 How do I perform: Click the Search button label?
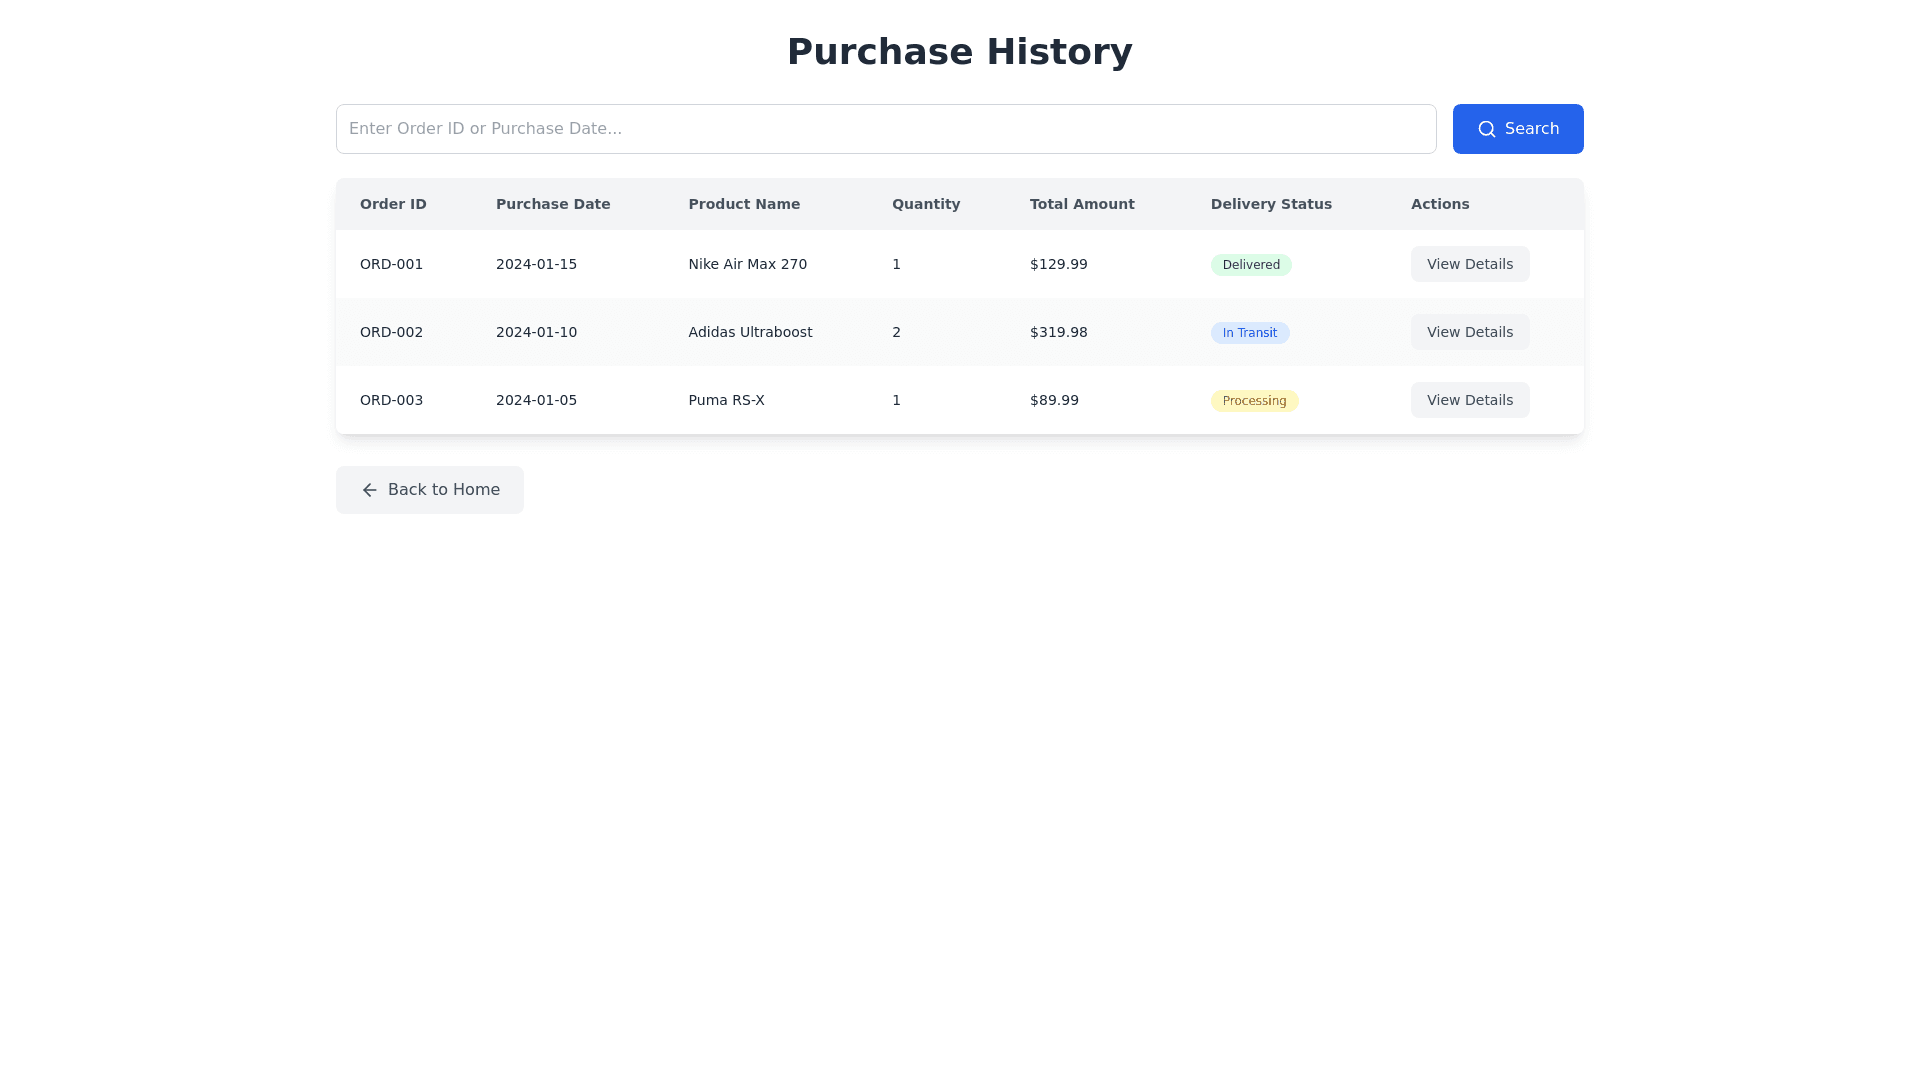click(x=1531, y=129)
